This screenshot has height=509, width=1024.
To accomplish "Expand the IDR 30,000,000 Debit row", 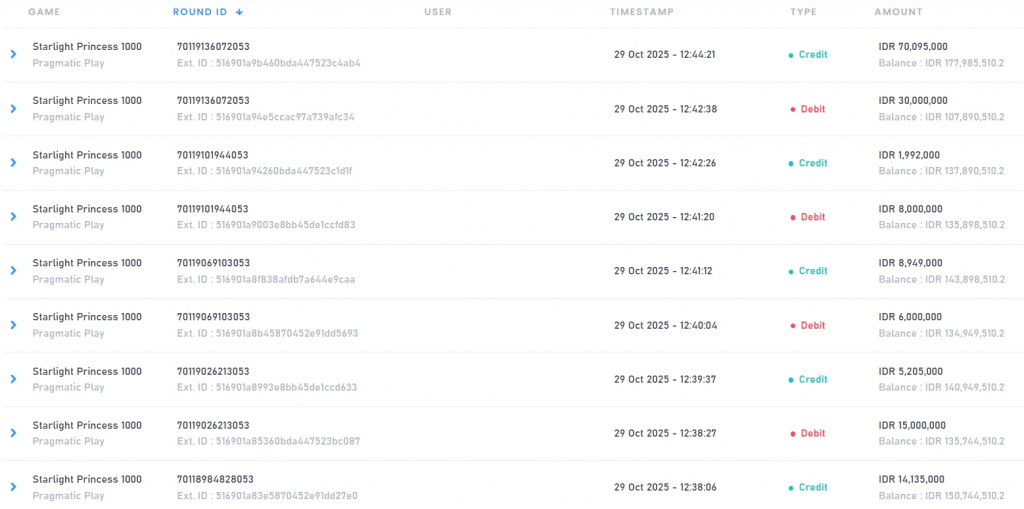I will point(13,108).
